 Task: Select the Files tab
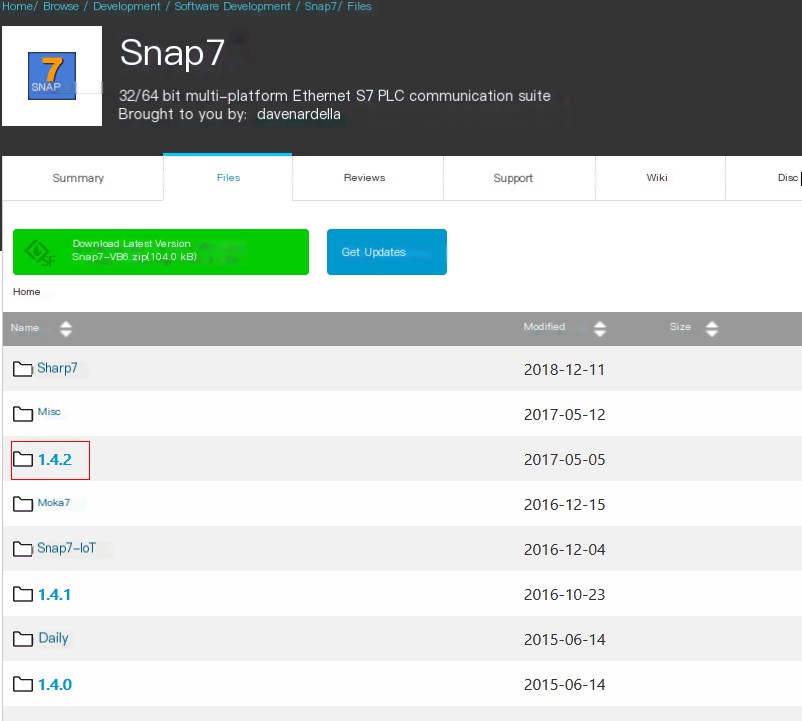228,177
